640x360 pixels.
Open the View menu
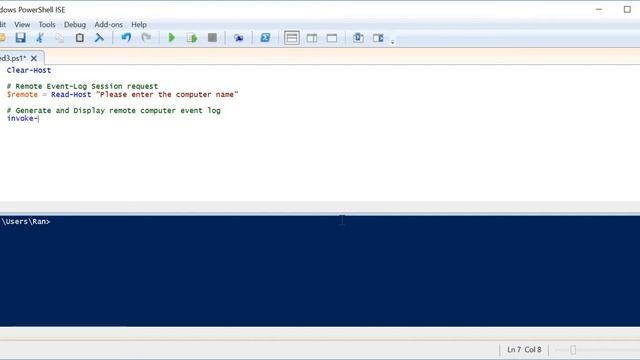tap(22, 24)
